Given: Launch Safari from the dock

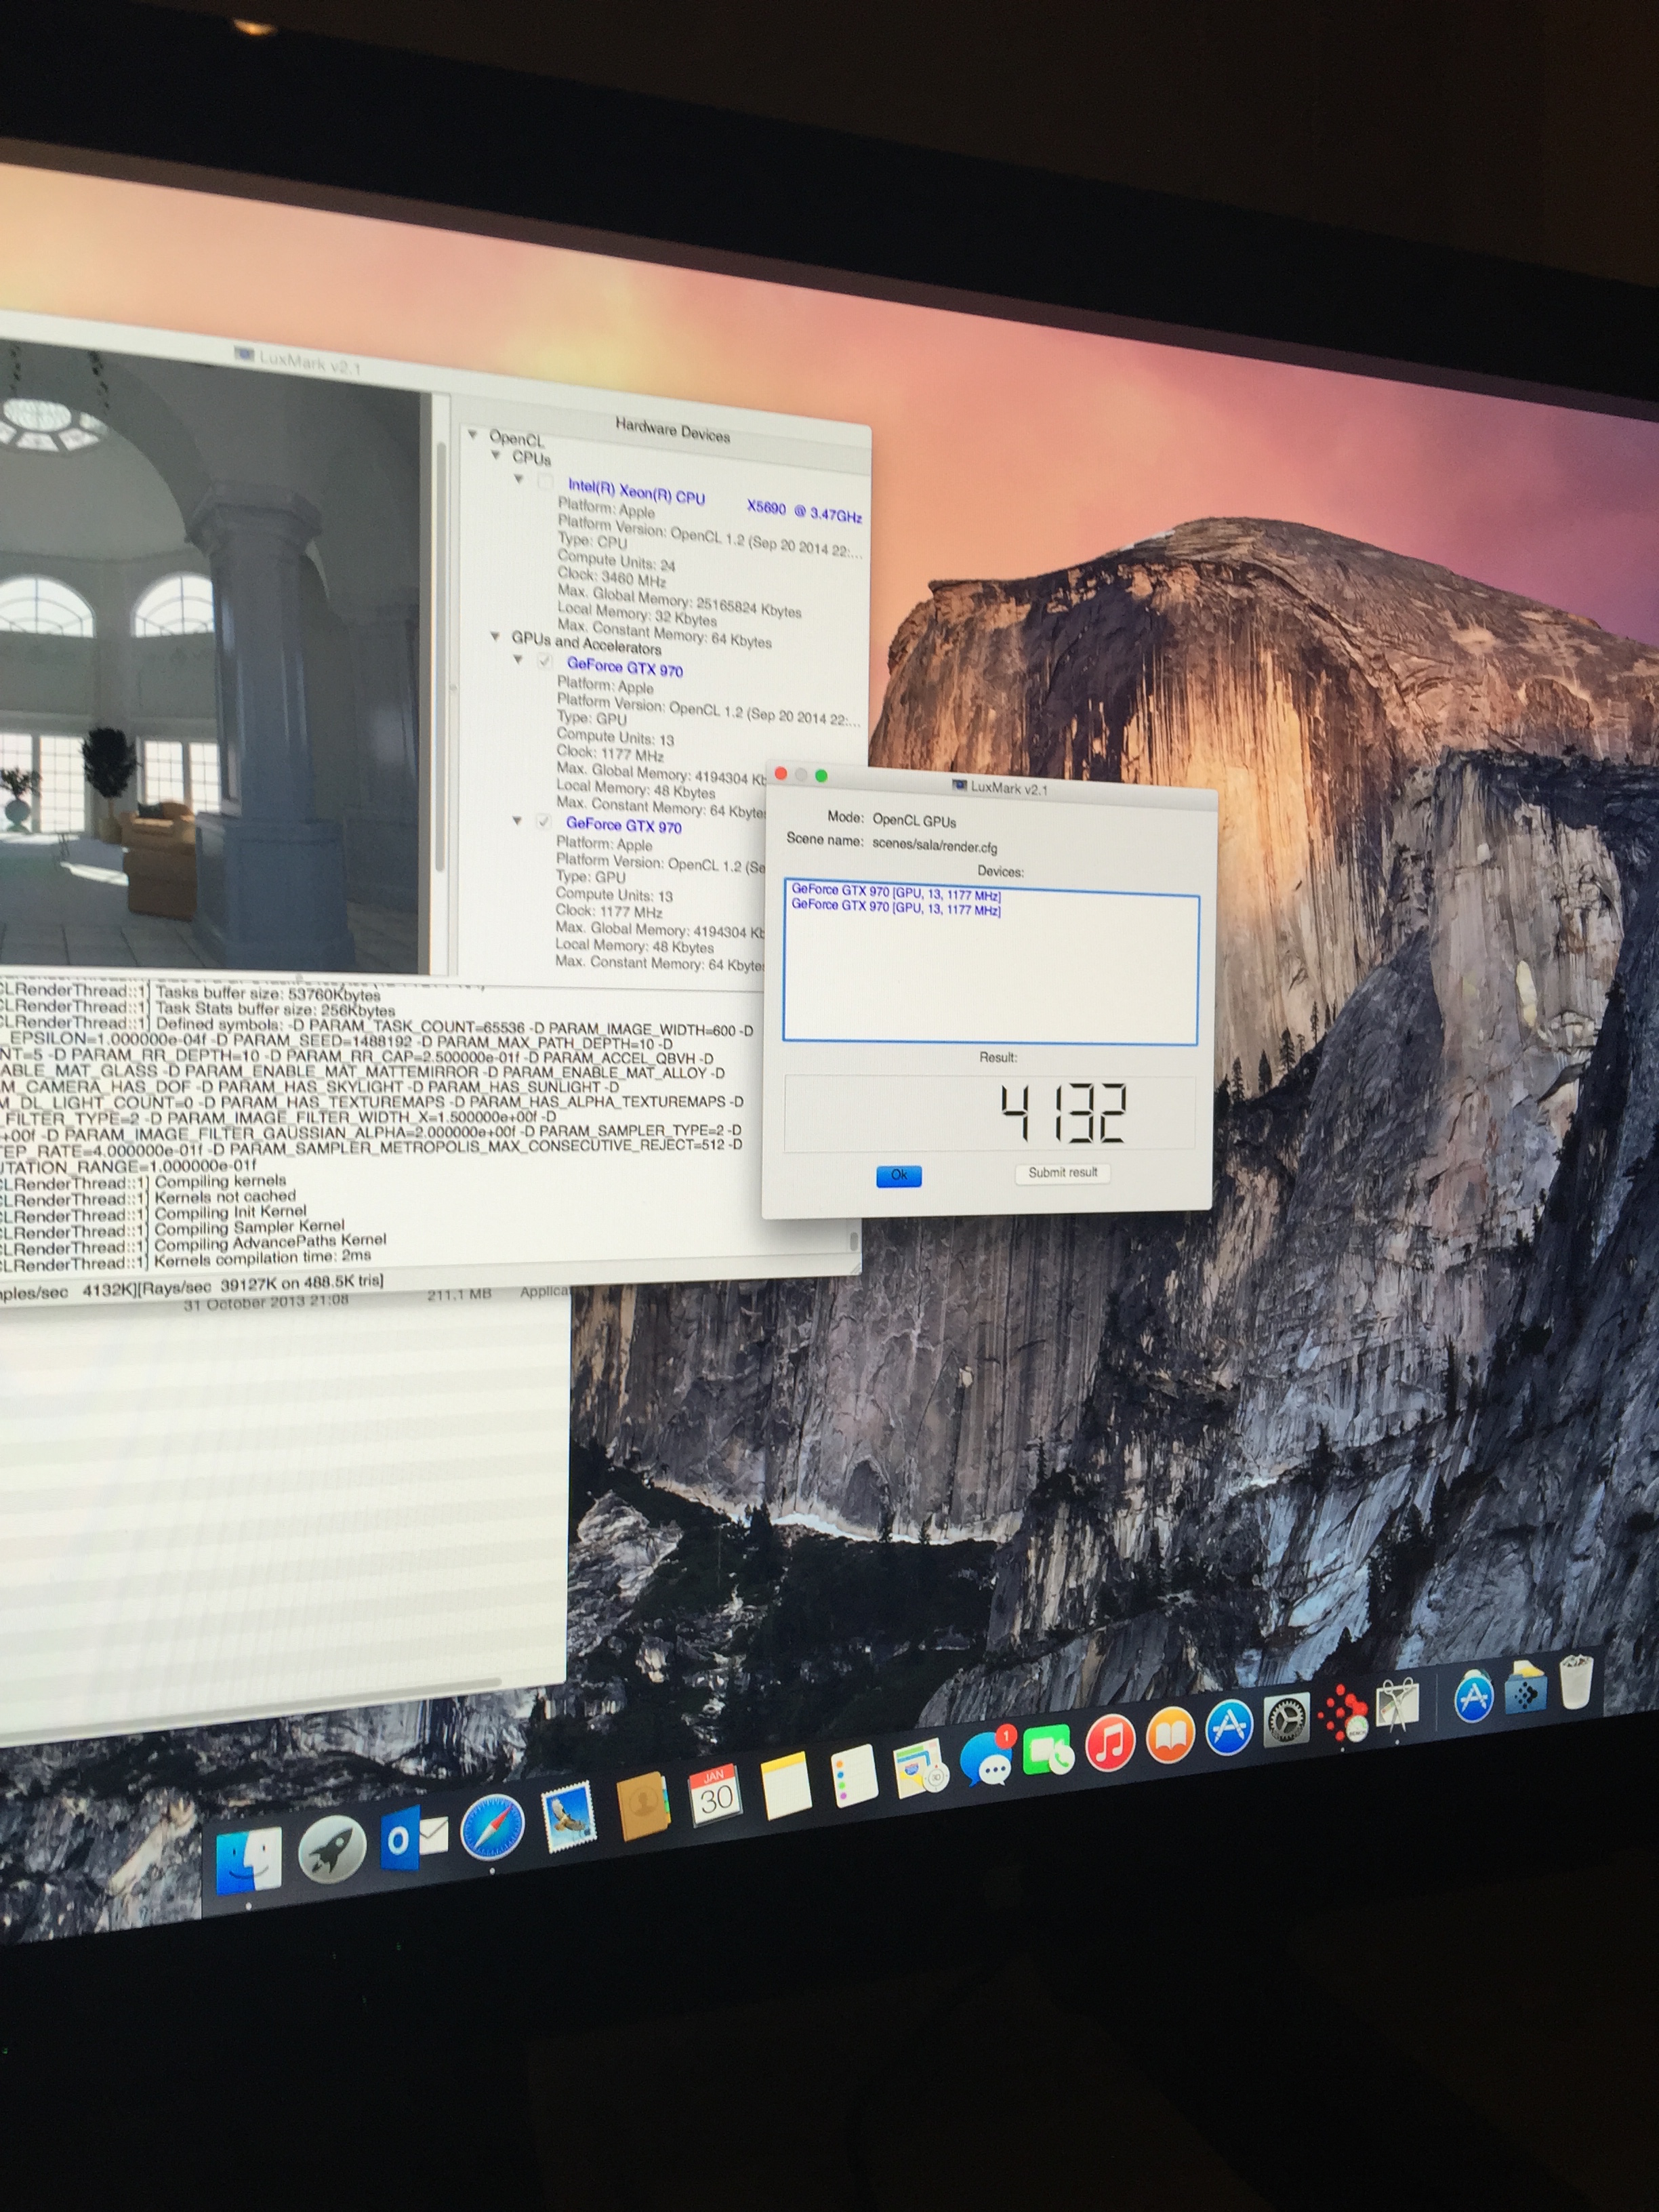Looking at the screenshot, I should [492, 1829].
